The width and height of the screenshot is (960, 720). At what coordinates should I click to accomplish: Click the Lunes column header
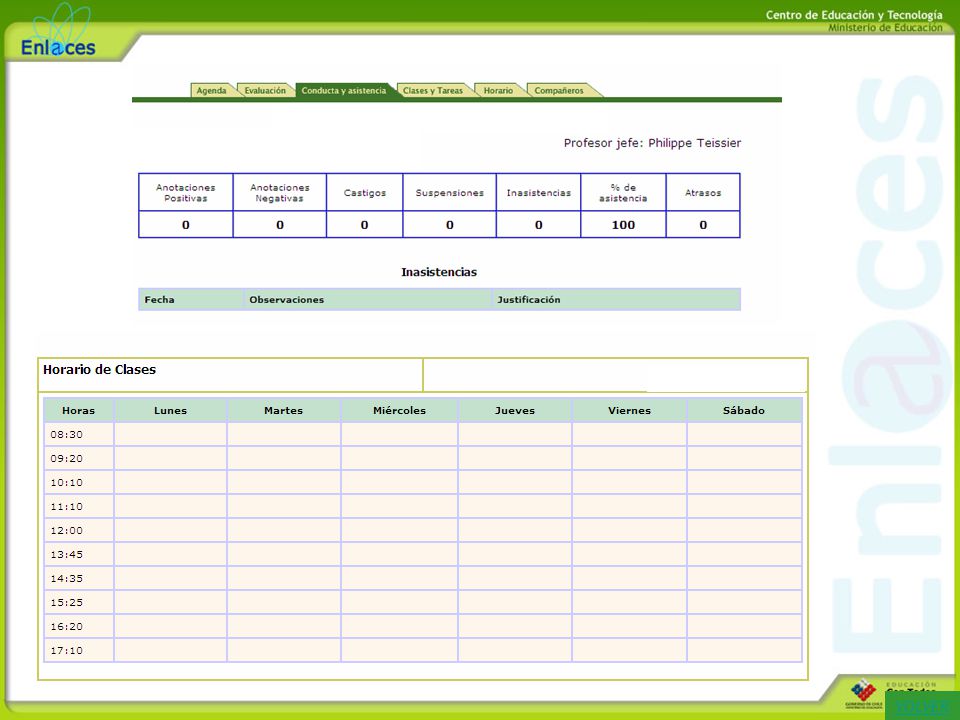[170, 410]
